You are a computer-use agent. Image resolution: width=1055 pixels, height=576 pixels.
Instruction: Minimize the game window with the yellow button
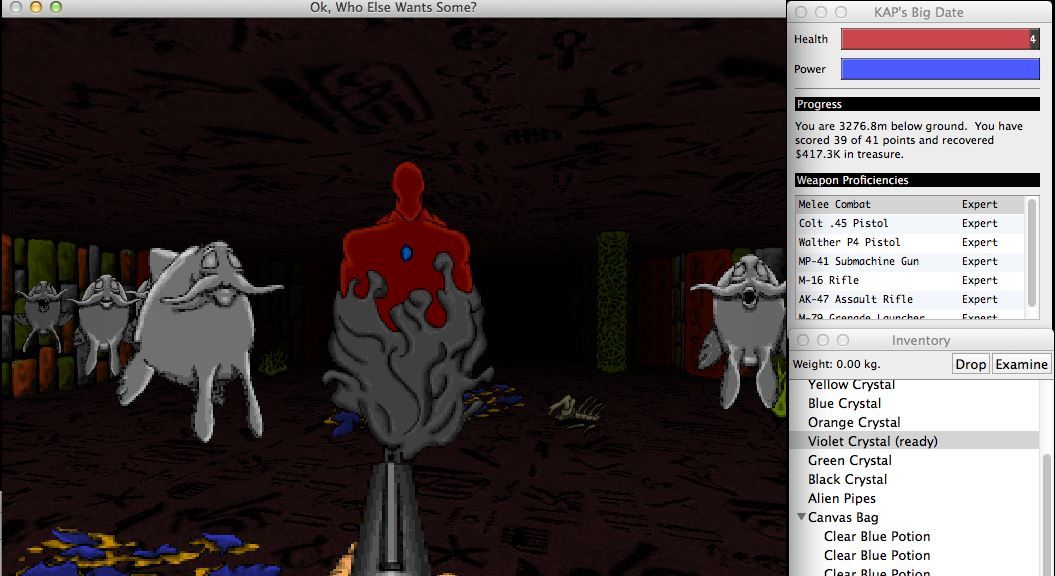34,7
